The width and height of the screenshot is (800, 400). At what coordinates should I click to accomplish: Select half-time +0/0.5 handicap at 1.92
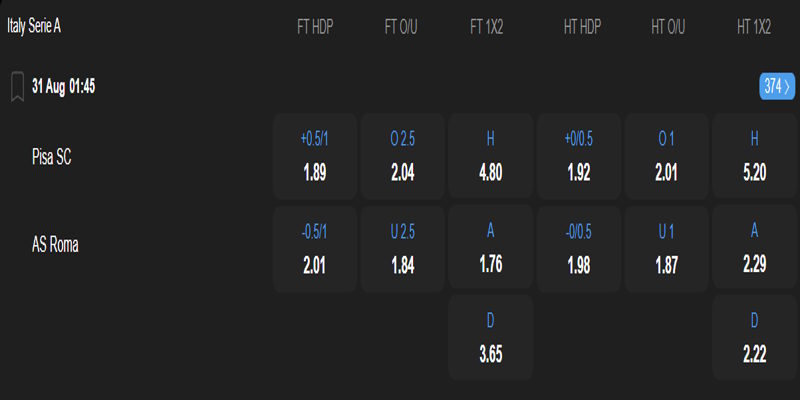[x=579, y=157]
